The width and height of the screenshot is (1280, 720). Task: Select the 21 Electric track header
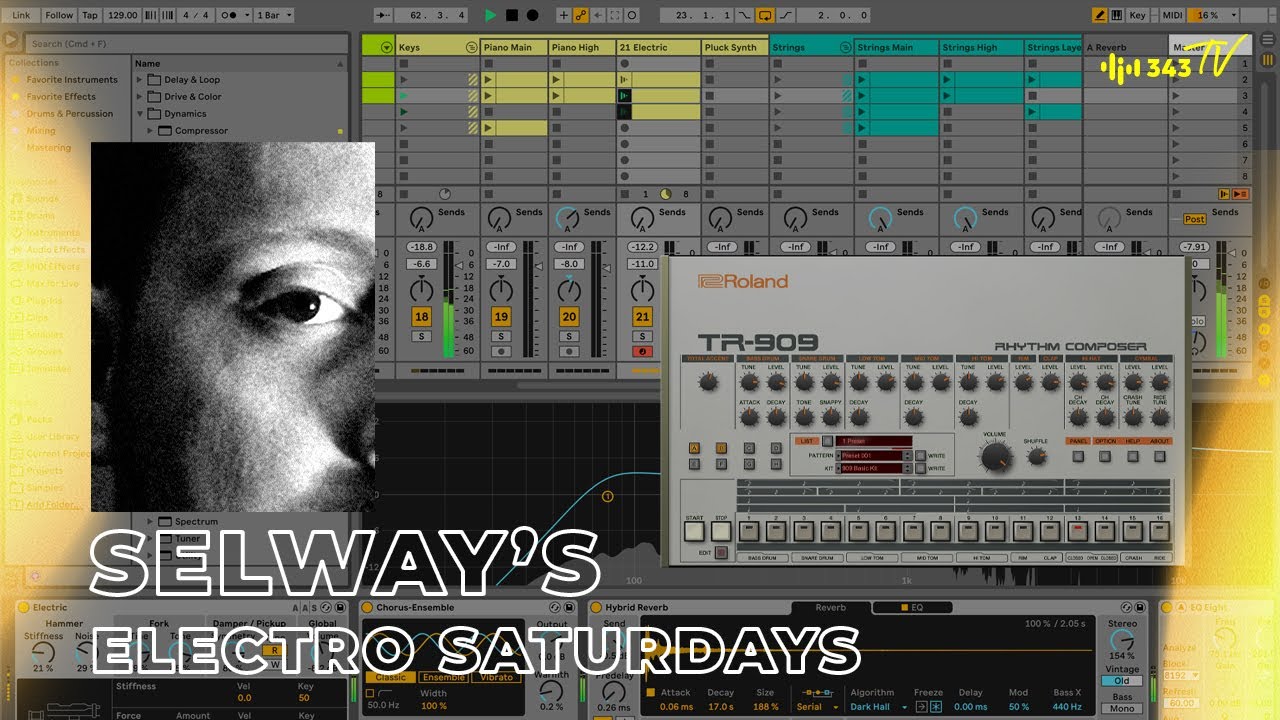[x=657, y=47]
